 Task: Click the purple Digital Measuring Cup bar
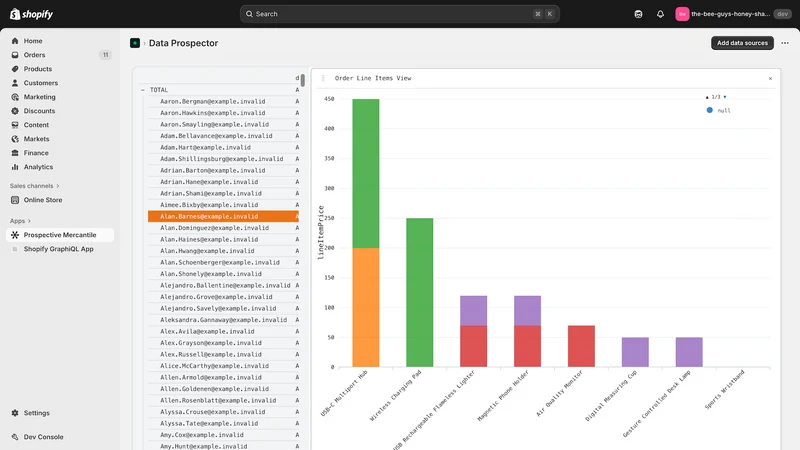635,352
